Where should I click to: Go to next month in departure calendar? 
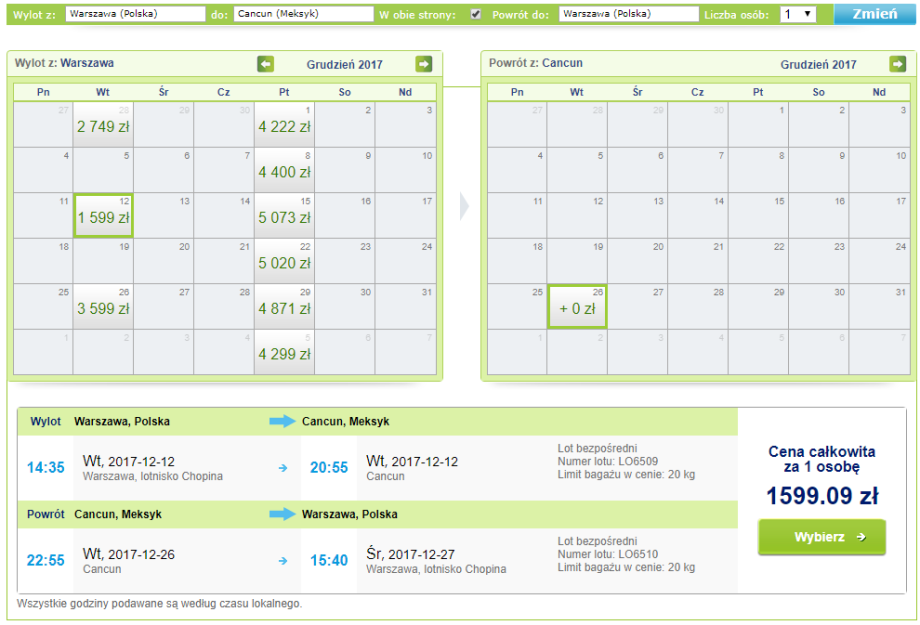point(424,64)
